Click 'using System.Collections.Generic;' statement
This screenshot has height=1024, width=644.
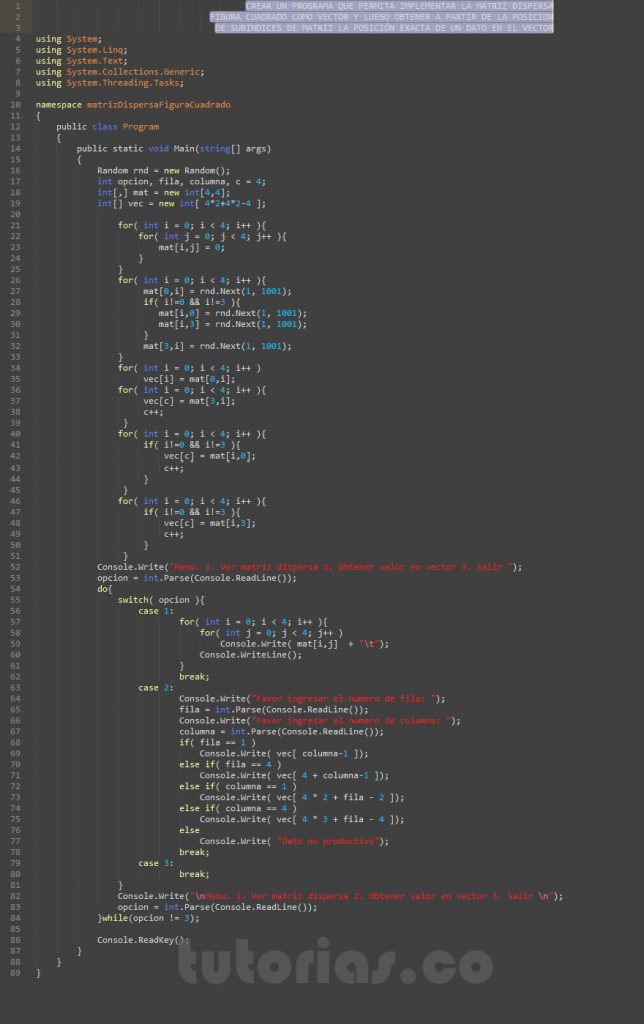pyautogui.click(x=120, y=72)
